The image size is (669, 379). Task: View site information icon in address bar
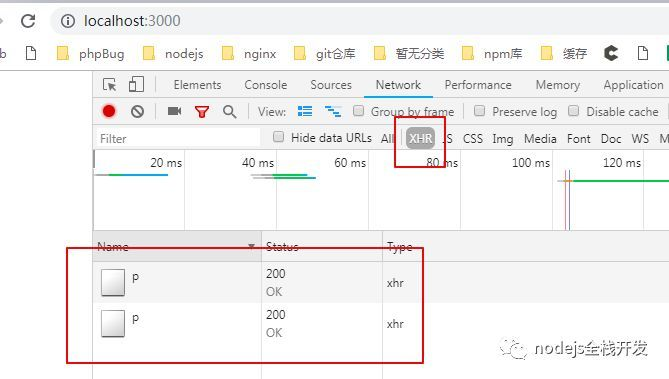point(68,20)
